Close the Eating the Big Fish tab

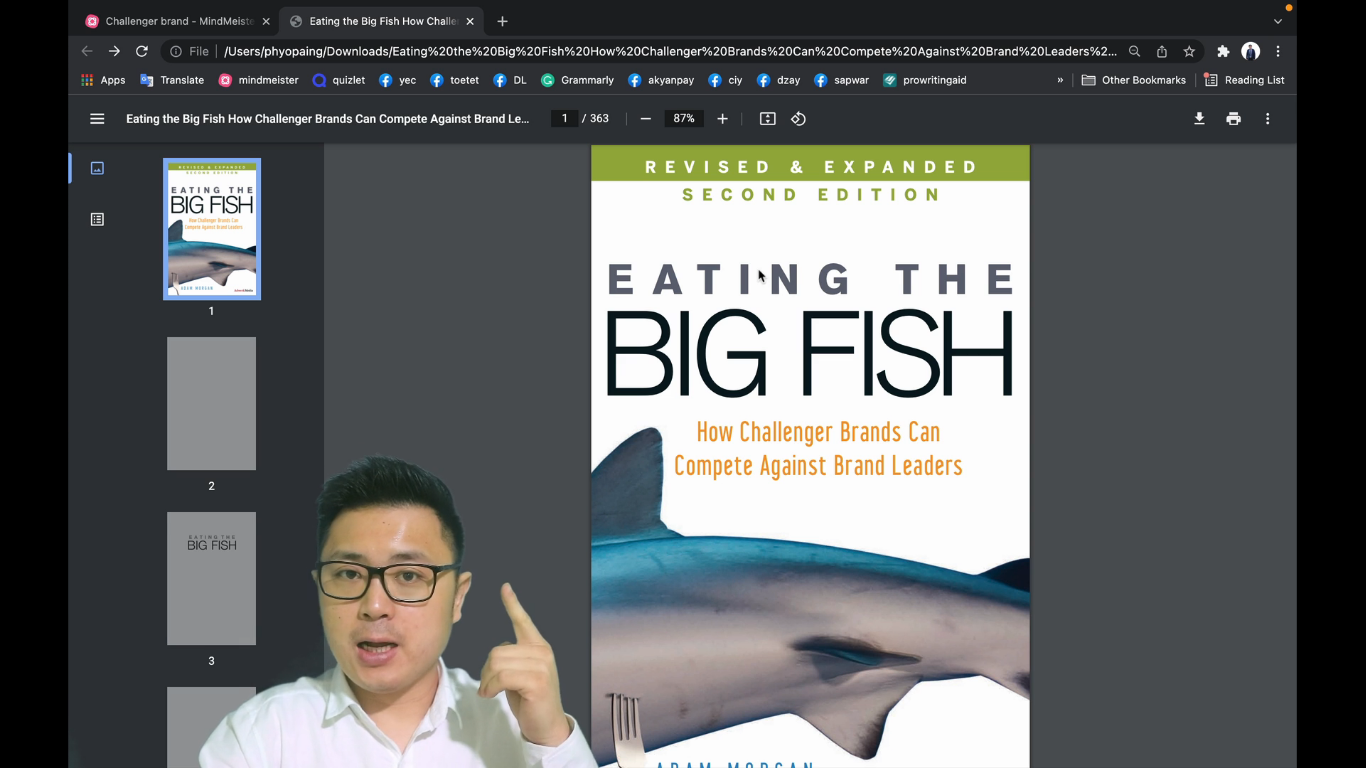tap(470, 21)
